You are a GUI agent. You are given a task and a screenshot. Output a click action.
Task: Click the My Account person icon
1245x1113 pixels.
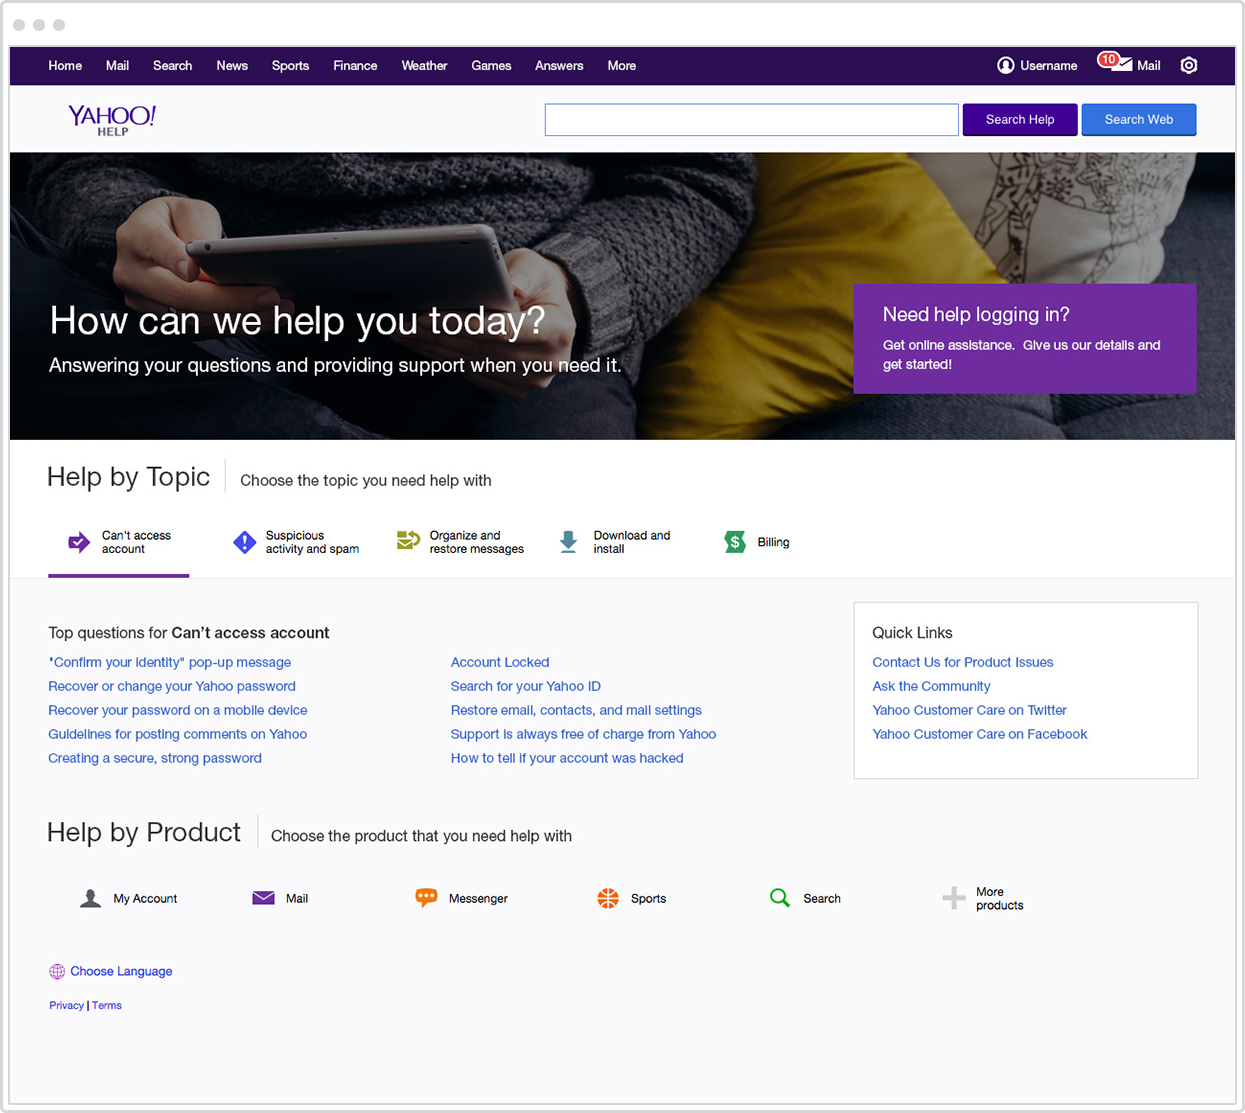(x=90, y=898)
